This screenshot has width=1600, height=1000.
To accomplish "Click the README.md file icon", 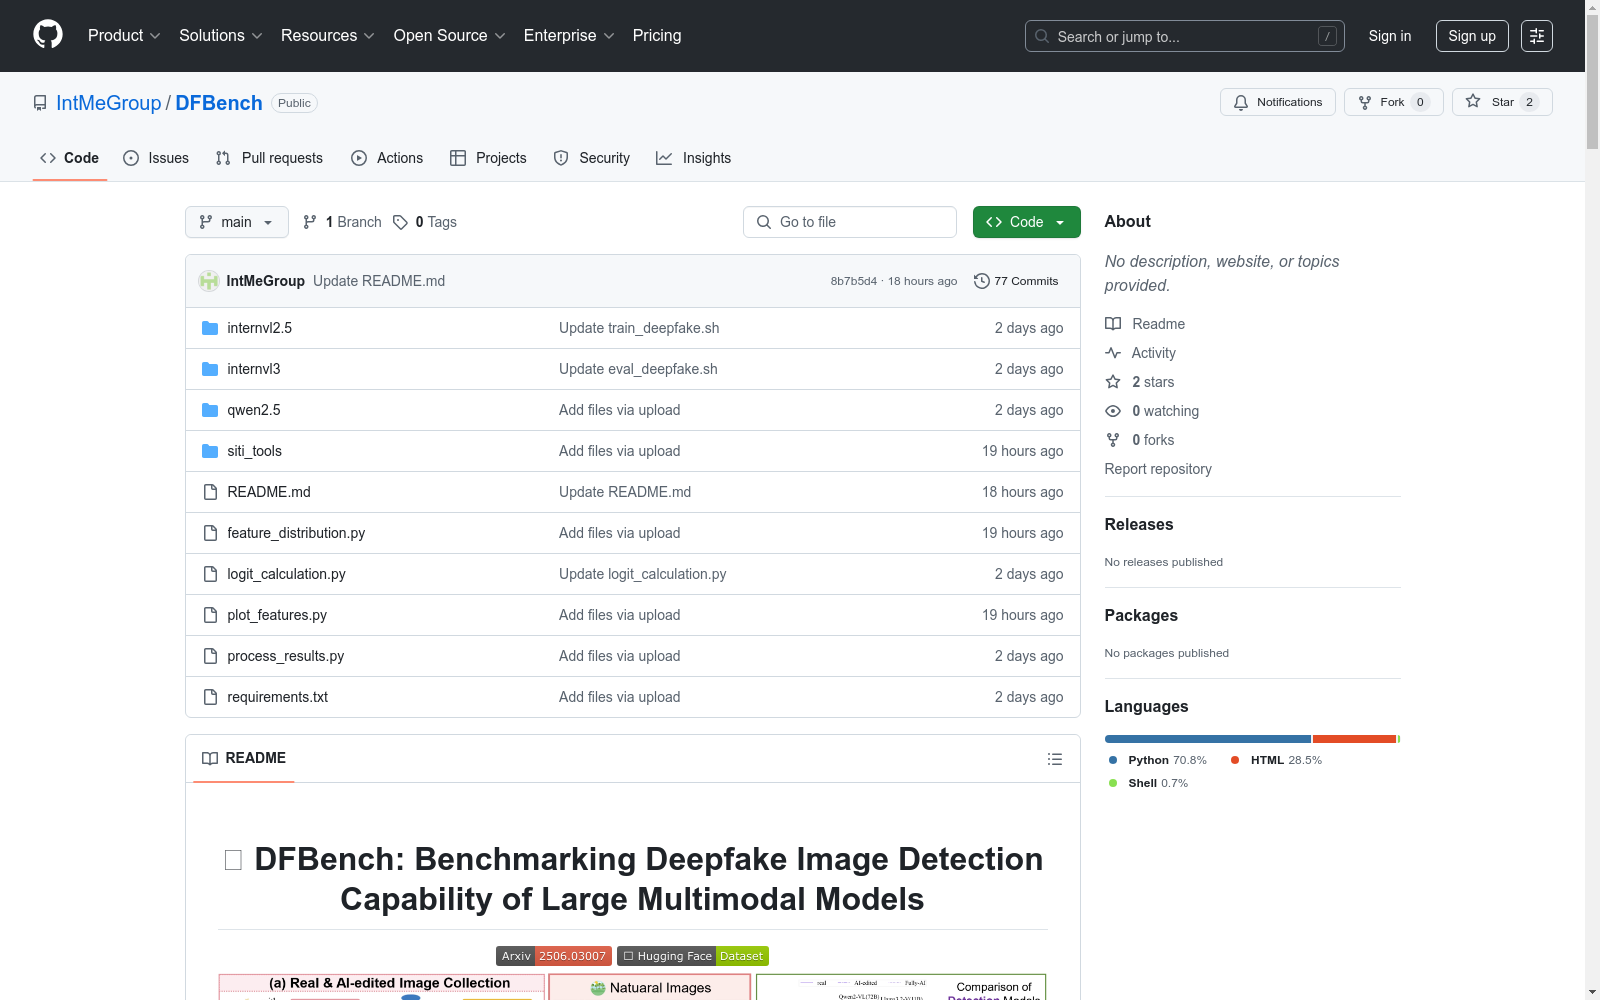I will (x=210, y=492).
